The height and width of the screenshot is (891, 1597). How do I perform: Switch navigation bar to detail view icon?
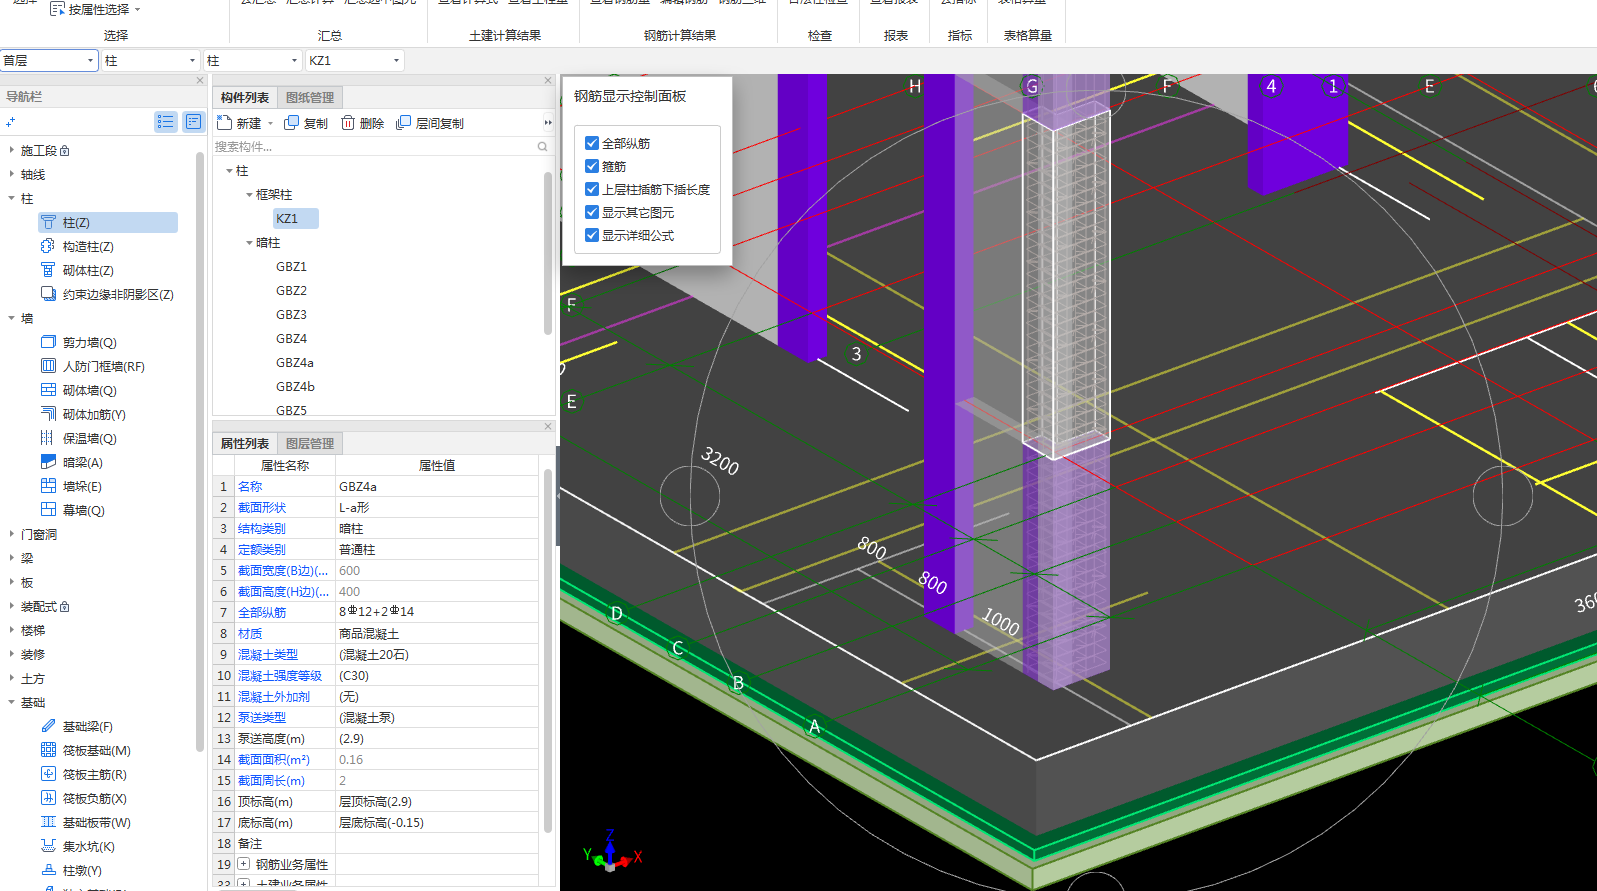click(x=193, y=122)
